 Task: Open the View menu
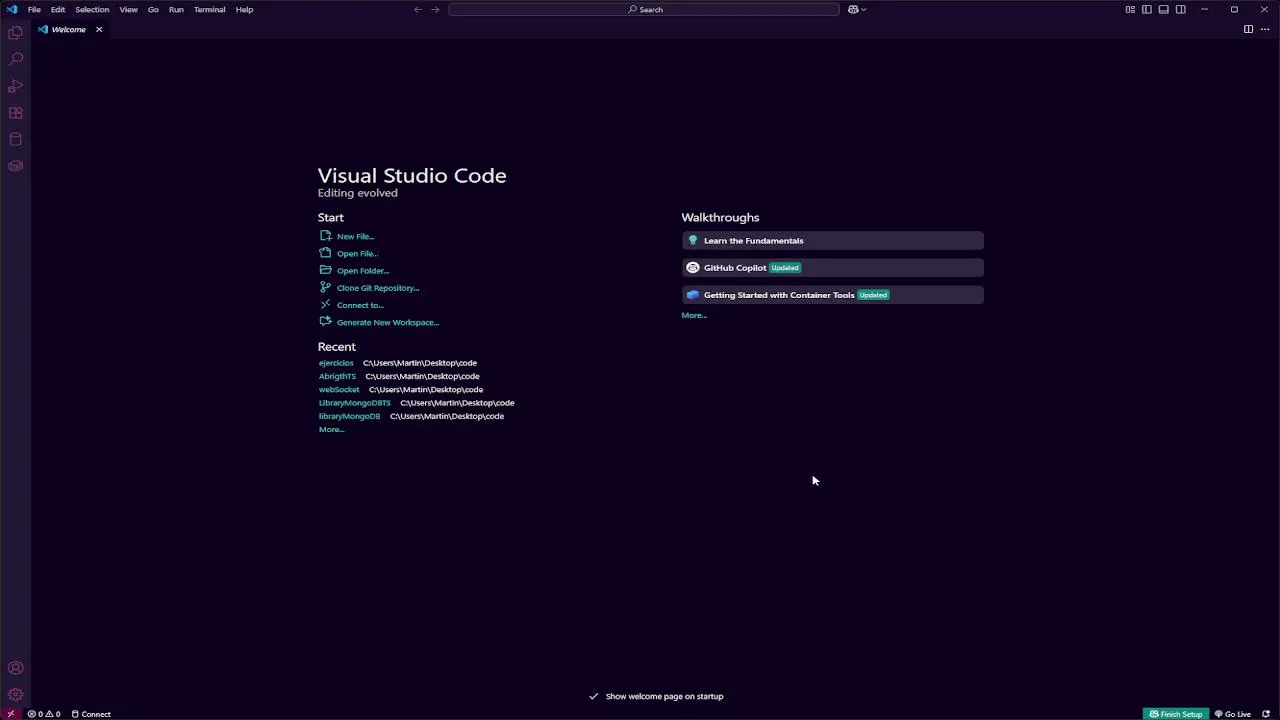[128, 9]
